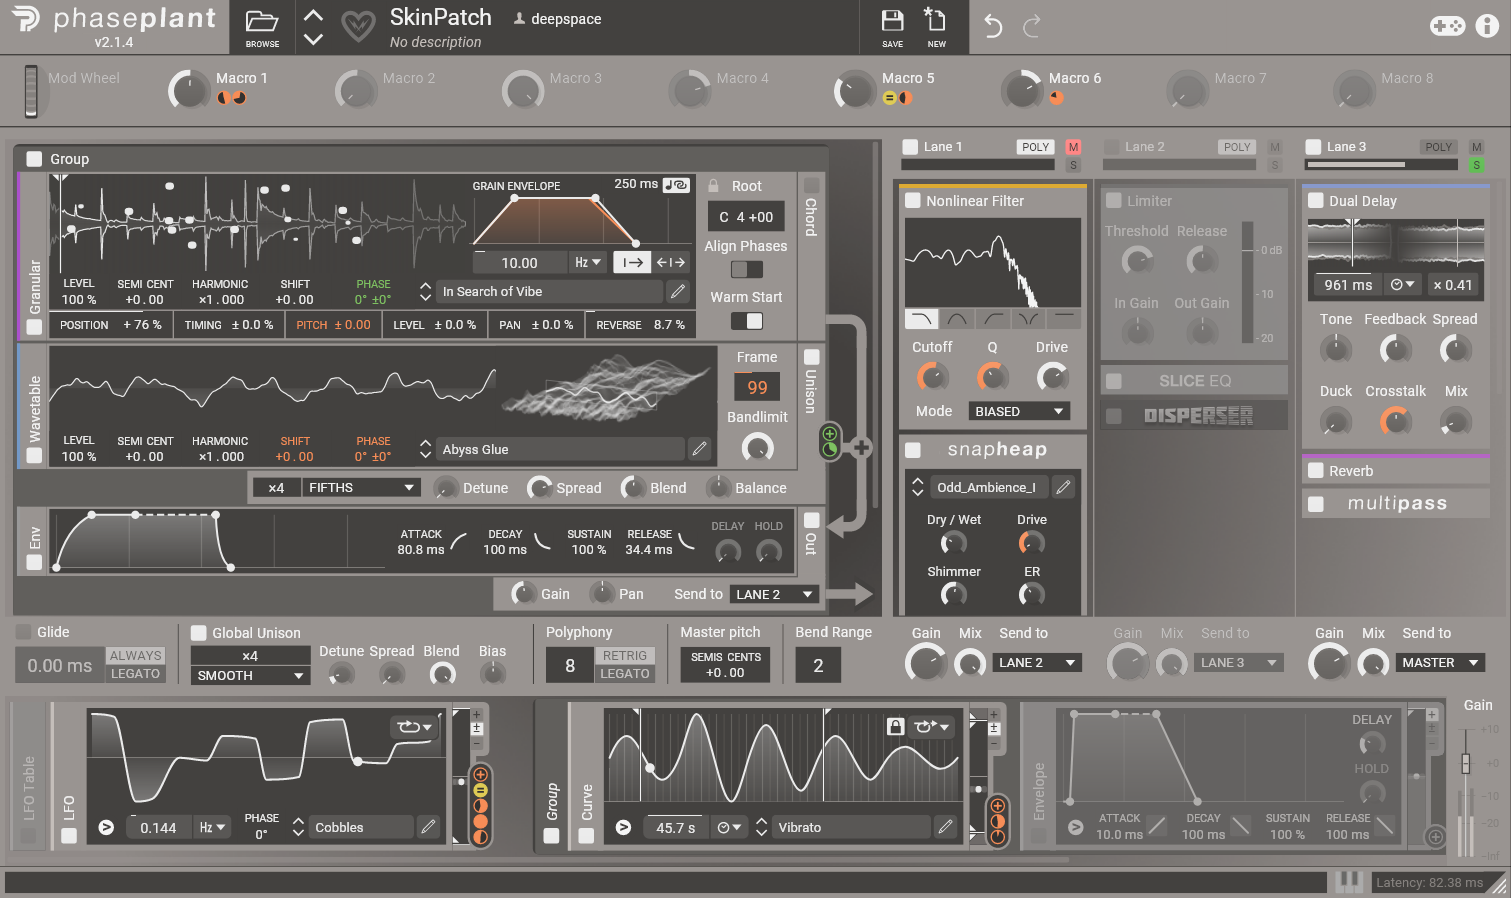
Task: Open the preset Browse folder
Action: pos(262,27)
